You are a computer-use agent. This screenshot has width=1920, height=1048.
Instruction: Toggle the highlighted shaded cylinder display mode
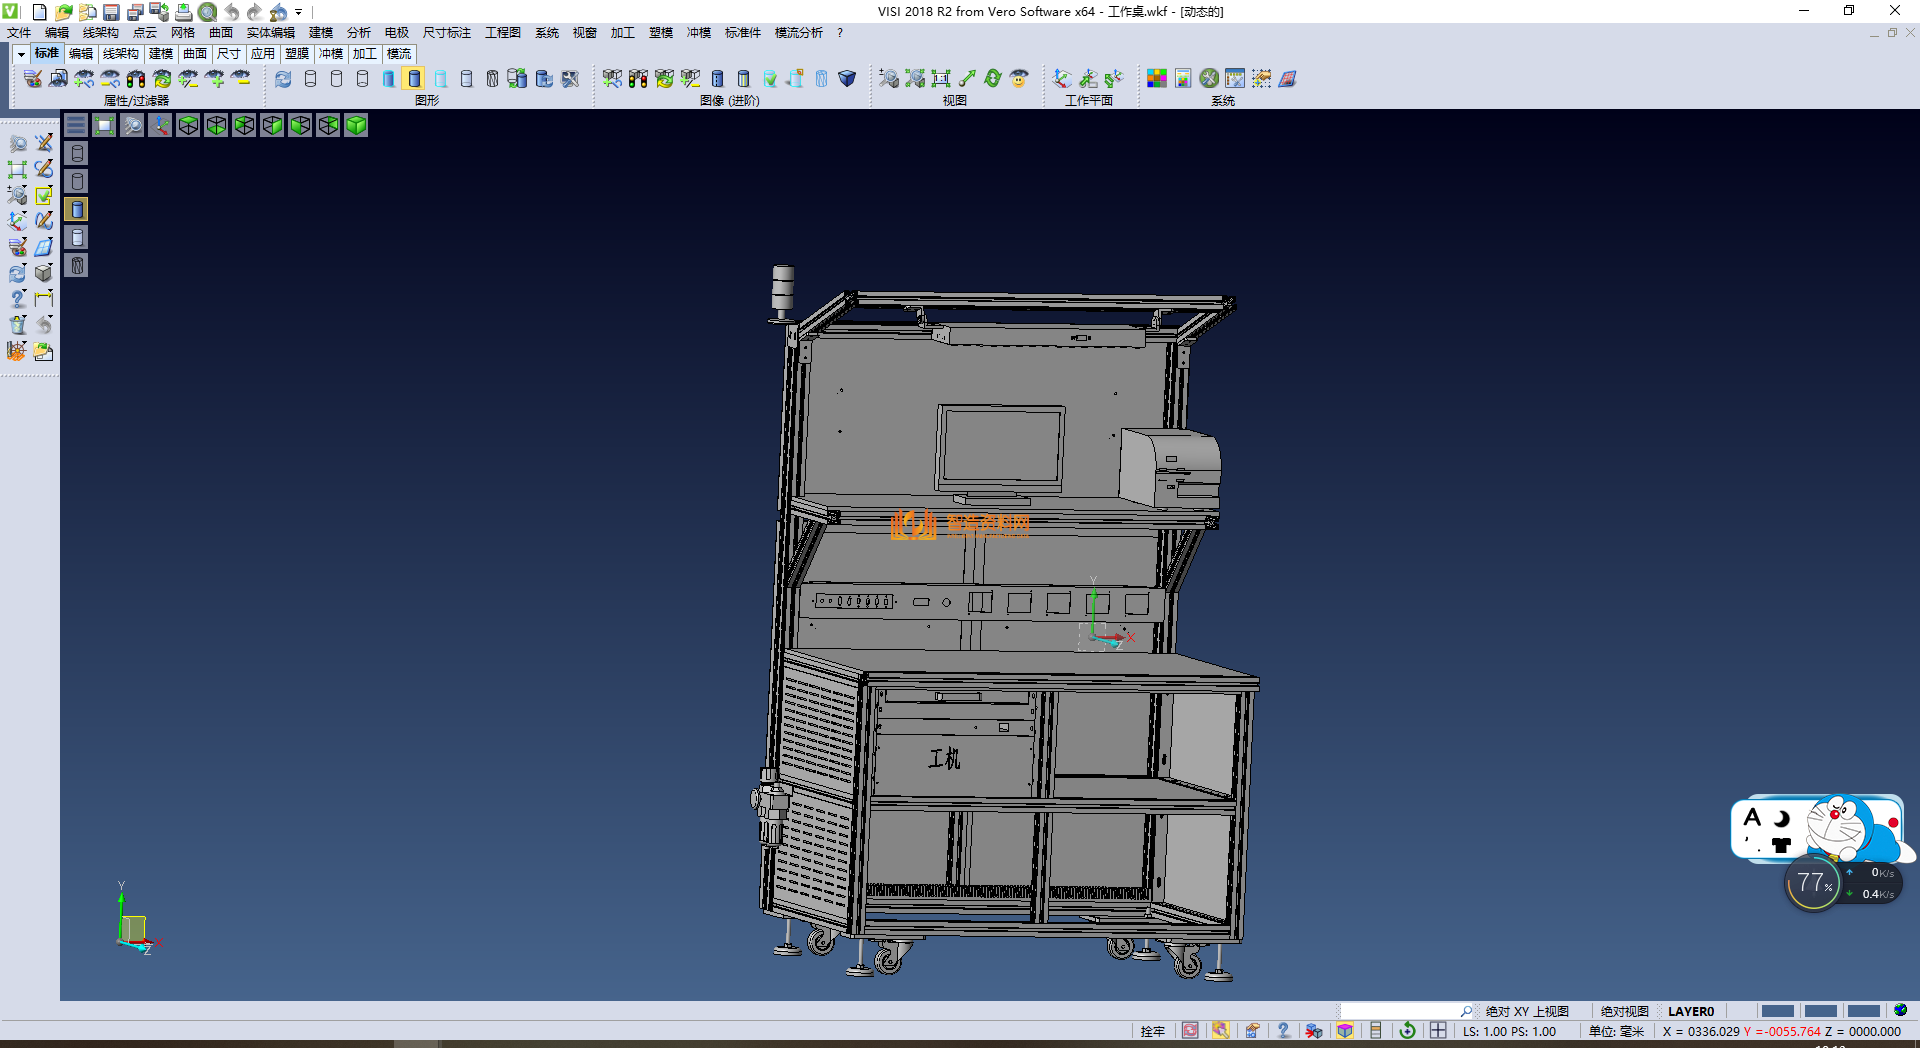414,78
